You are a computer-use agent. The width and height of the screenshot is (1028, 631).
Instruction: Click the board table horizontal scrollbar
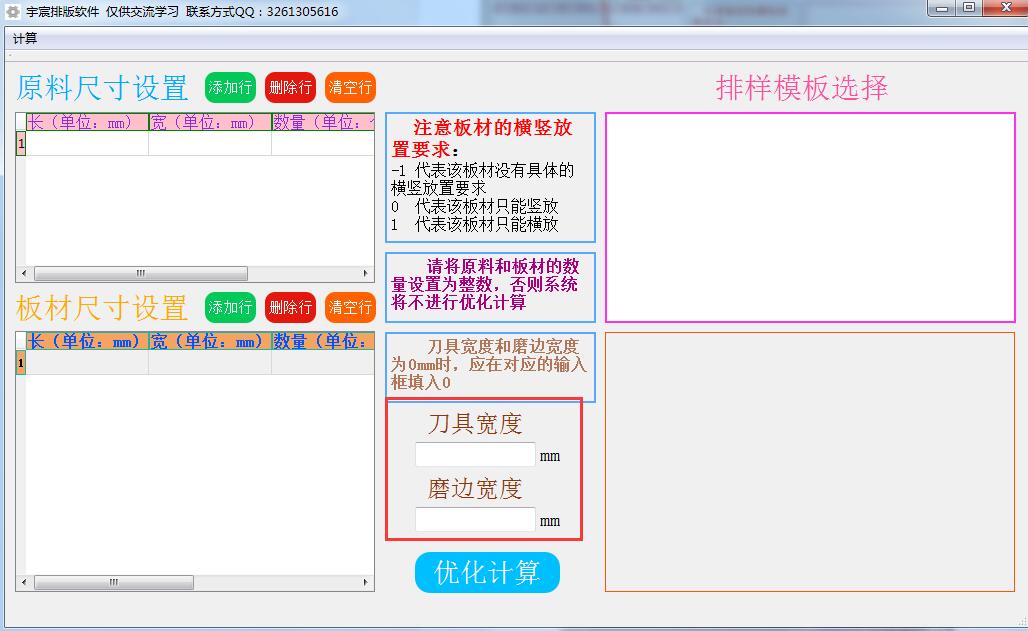[x=115, y=582]
